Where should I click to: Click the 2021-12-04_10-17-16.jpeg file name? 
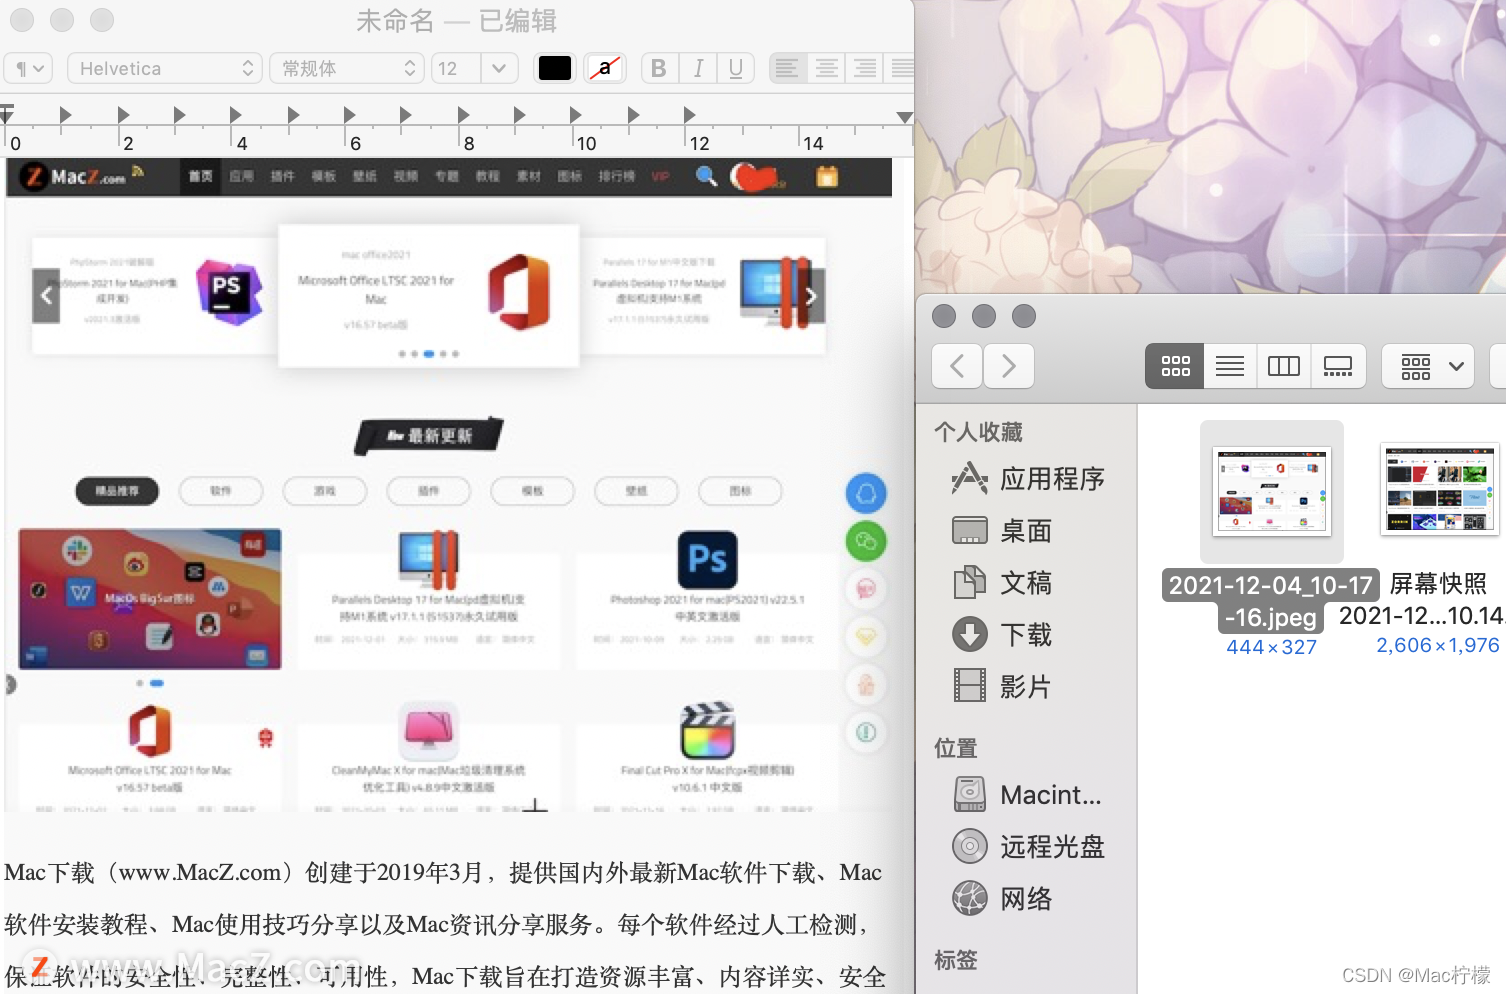[1271, 601]
